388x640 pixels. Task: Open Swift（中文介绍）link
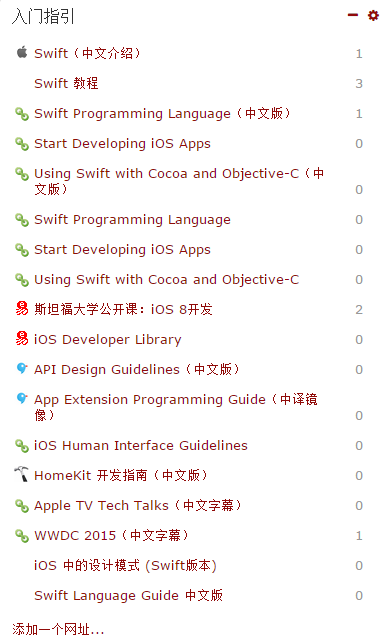[x=88, y=53]
